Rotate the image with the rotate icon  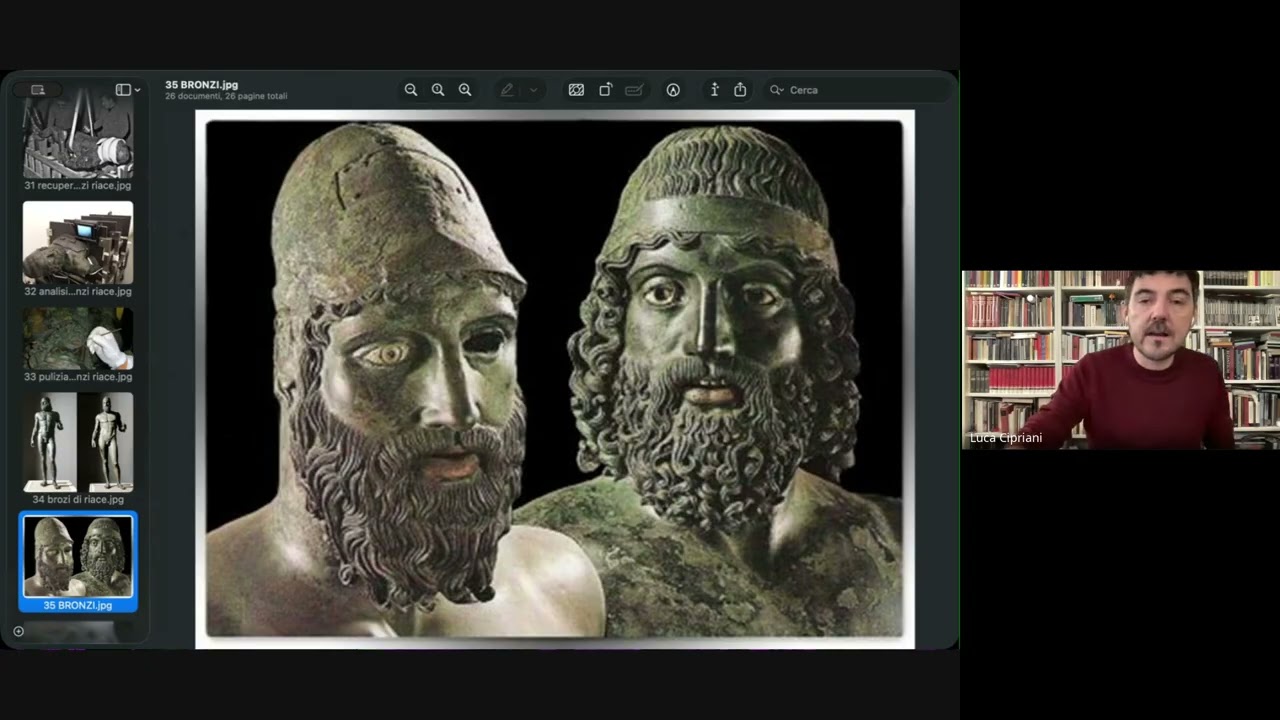605,90
